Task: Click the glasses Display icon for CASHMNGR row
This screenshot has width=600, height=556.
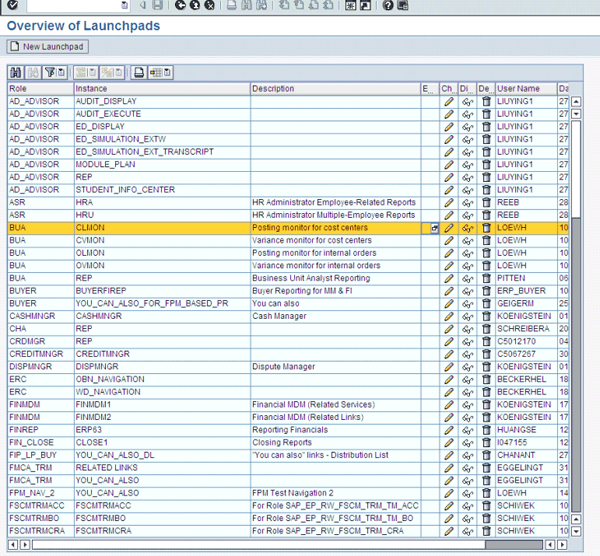Action: click(x=467, y=315)
